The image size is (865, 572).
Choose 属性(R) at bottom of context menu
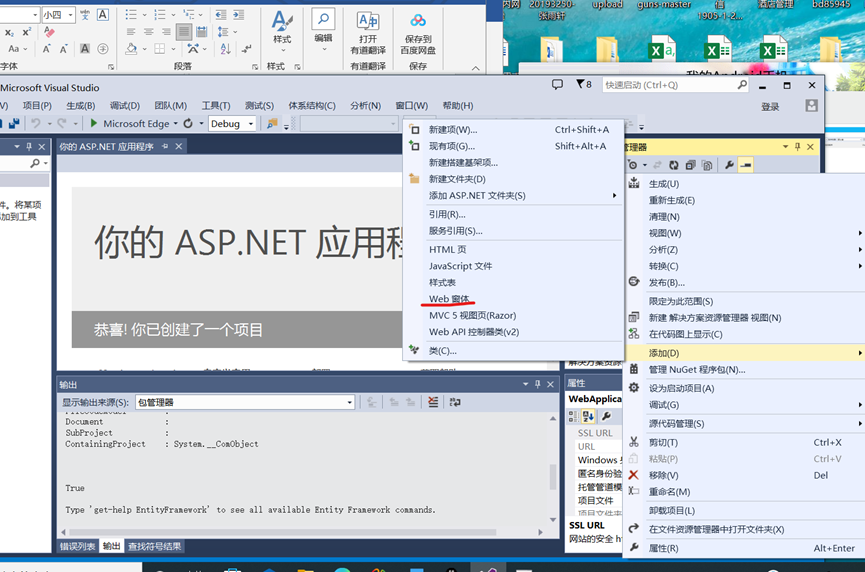click(745, 548)
